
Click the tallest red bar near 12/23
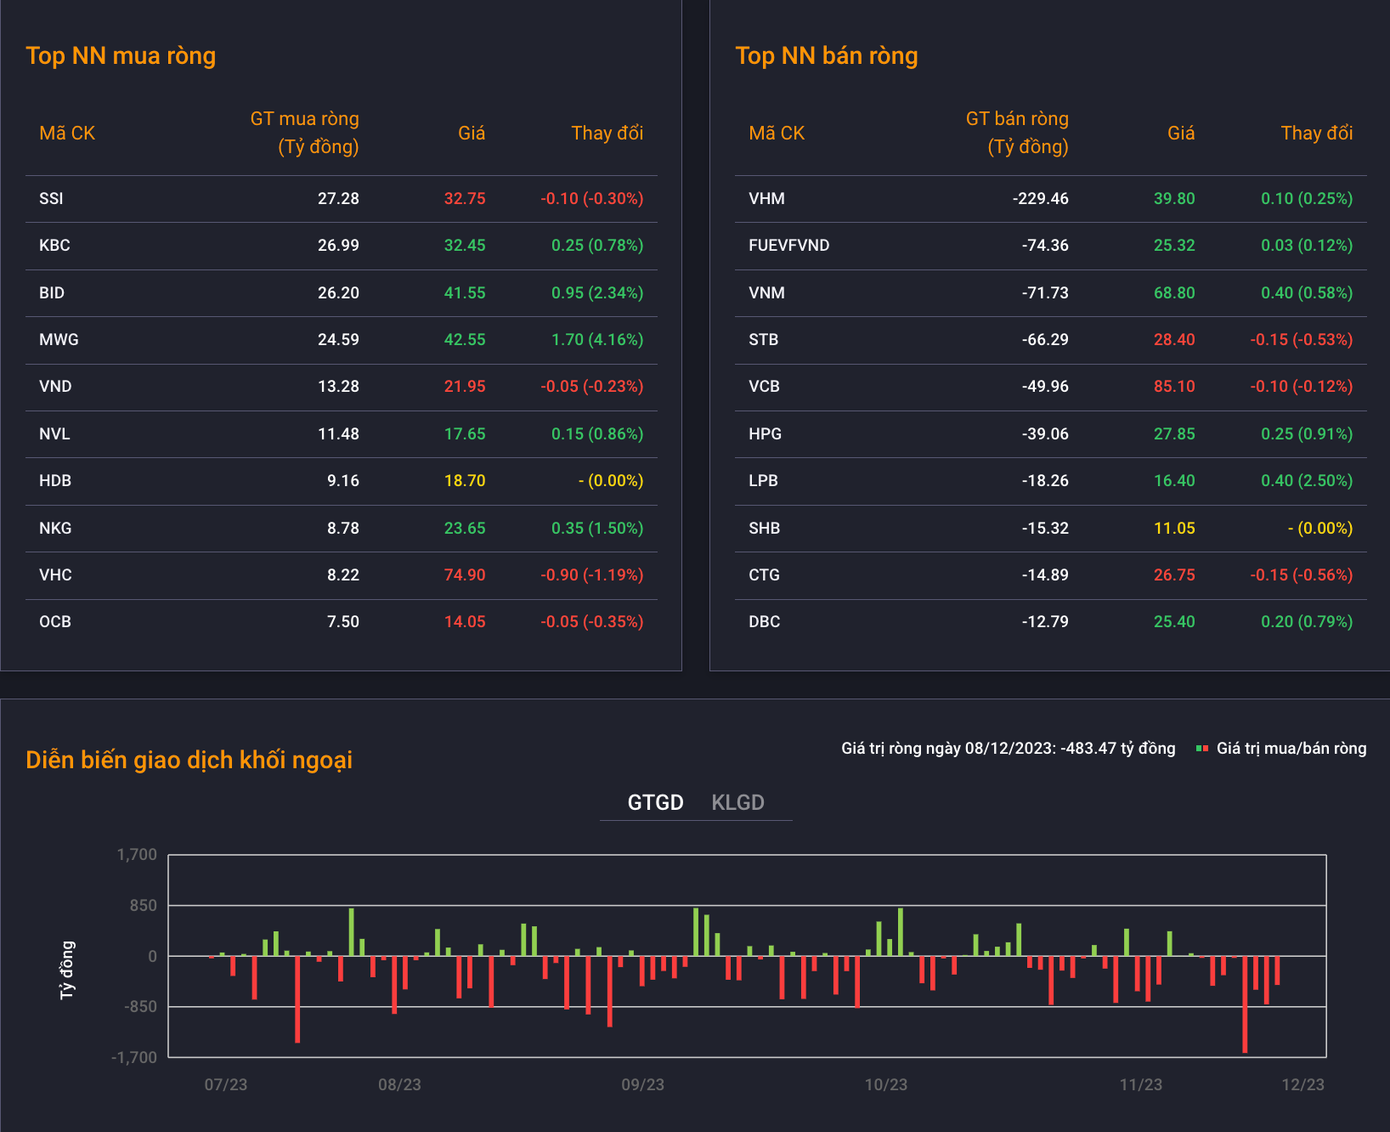click(x=1245, y=1004)
